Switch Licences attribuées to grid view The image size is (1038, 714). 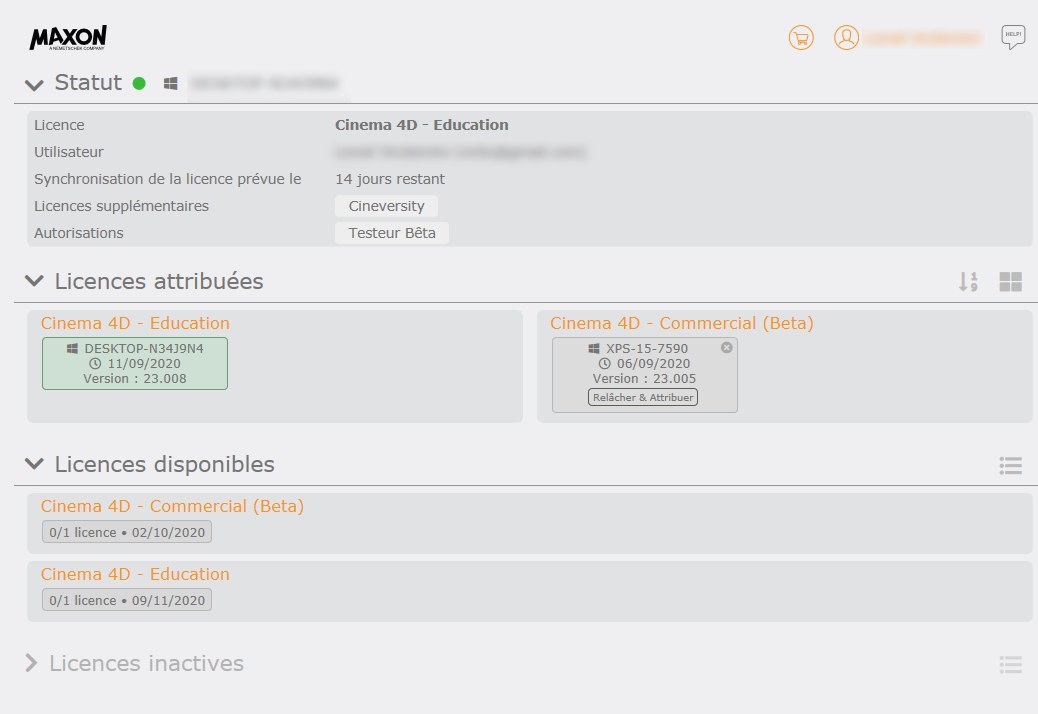(x=1010, y=282)
